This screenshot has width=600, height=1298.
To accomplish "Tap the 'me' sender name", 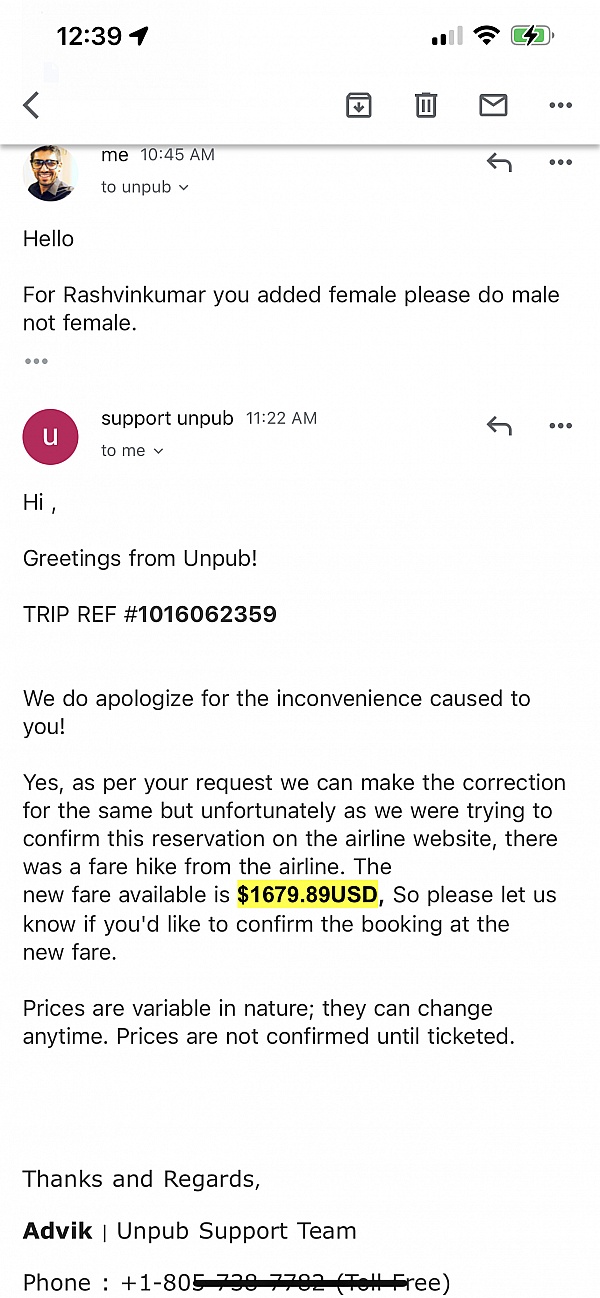I will [115, 155].
